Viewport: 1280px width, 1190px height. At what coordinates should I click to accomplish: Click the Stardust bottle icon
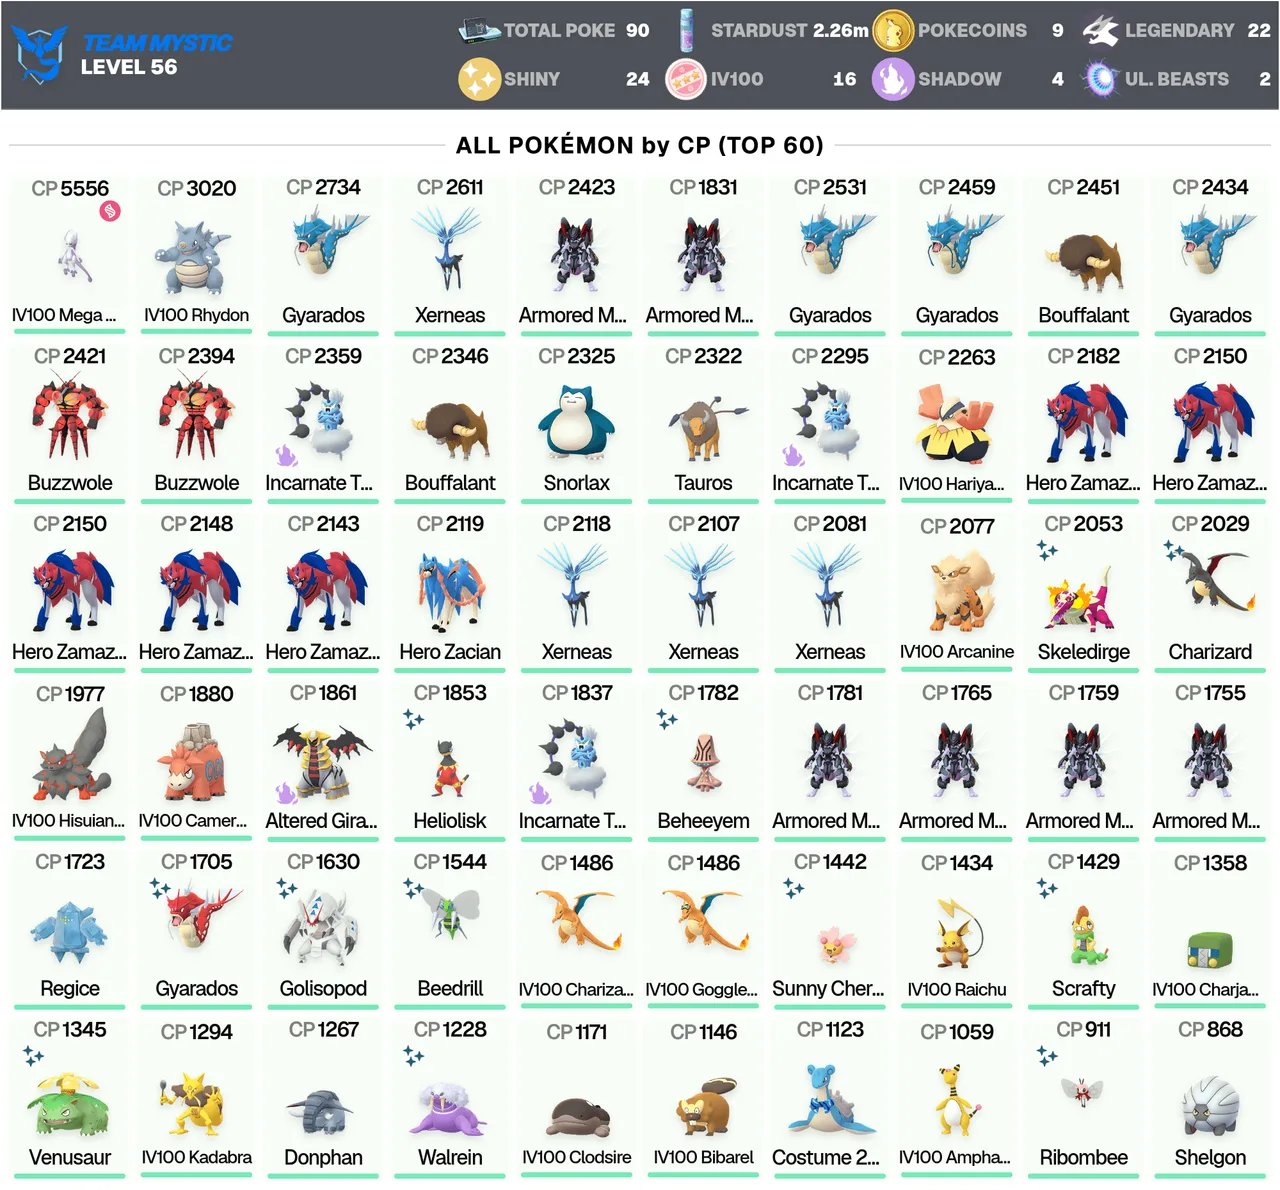[686, 31]
